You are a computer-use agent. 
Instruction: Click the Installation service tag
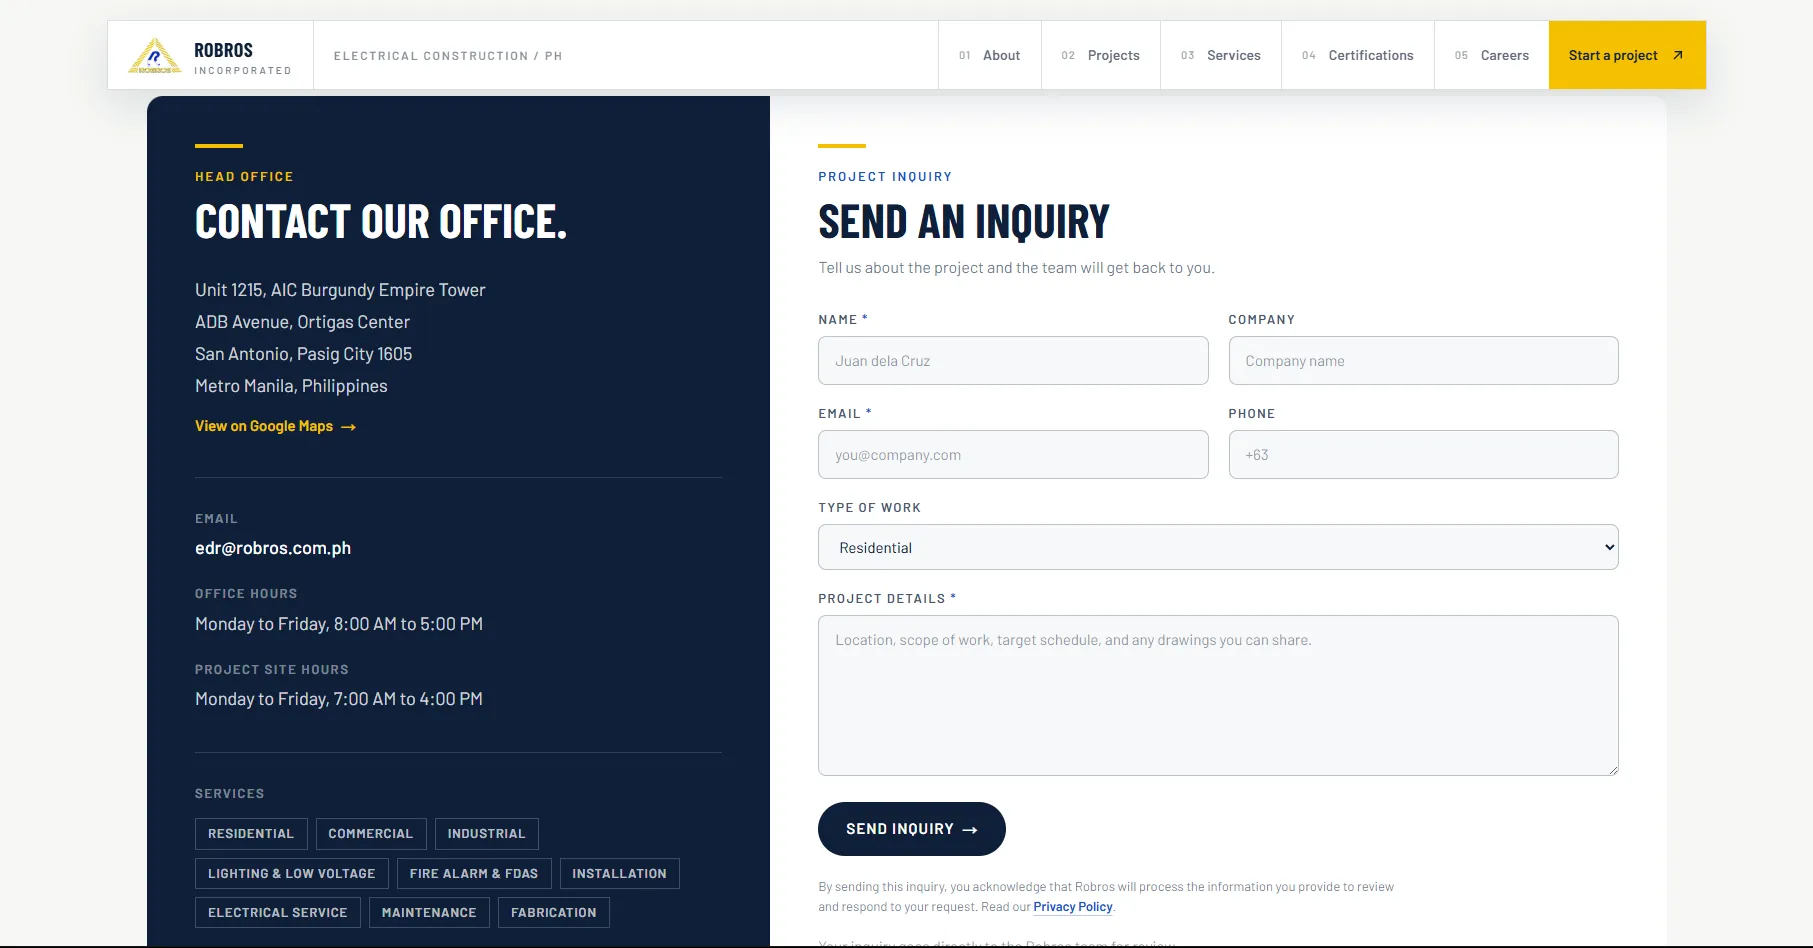[x=620, y=874]
